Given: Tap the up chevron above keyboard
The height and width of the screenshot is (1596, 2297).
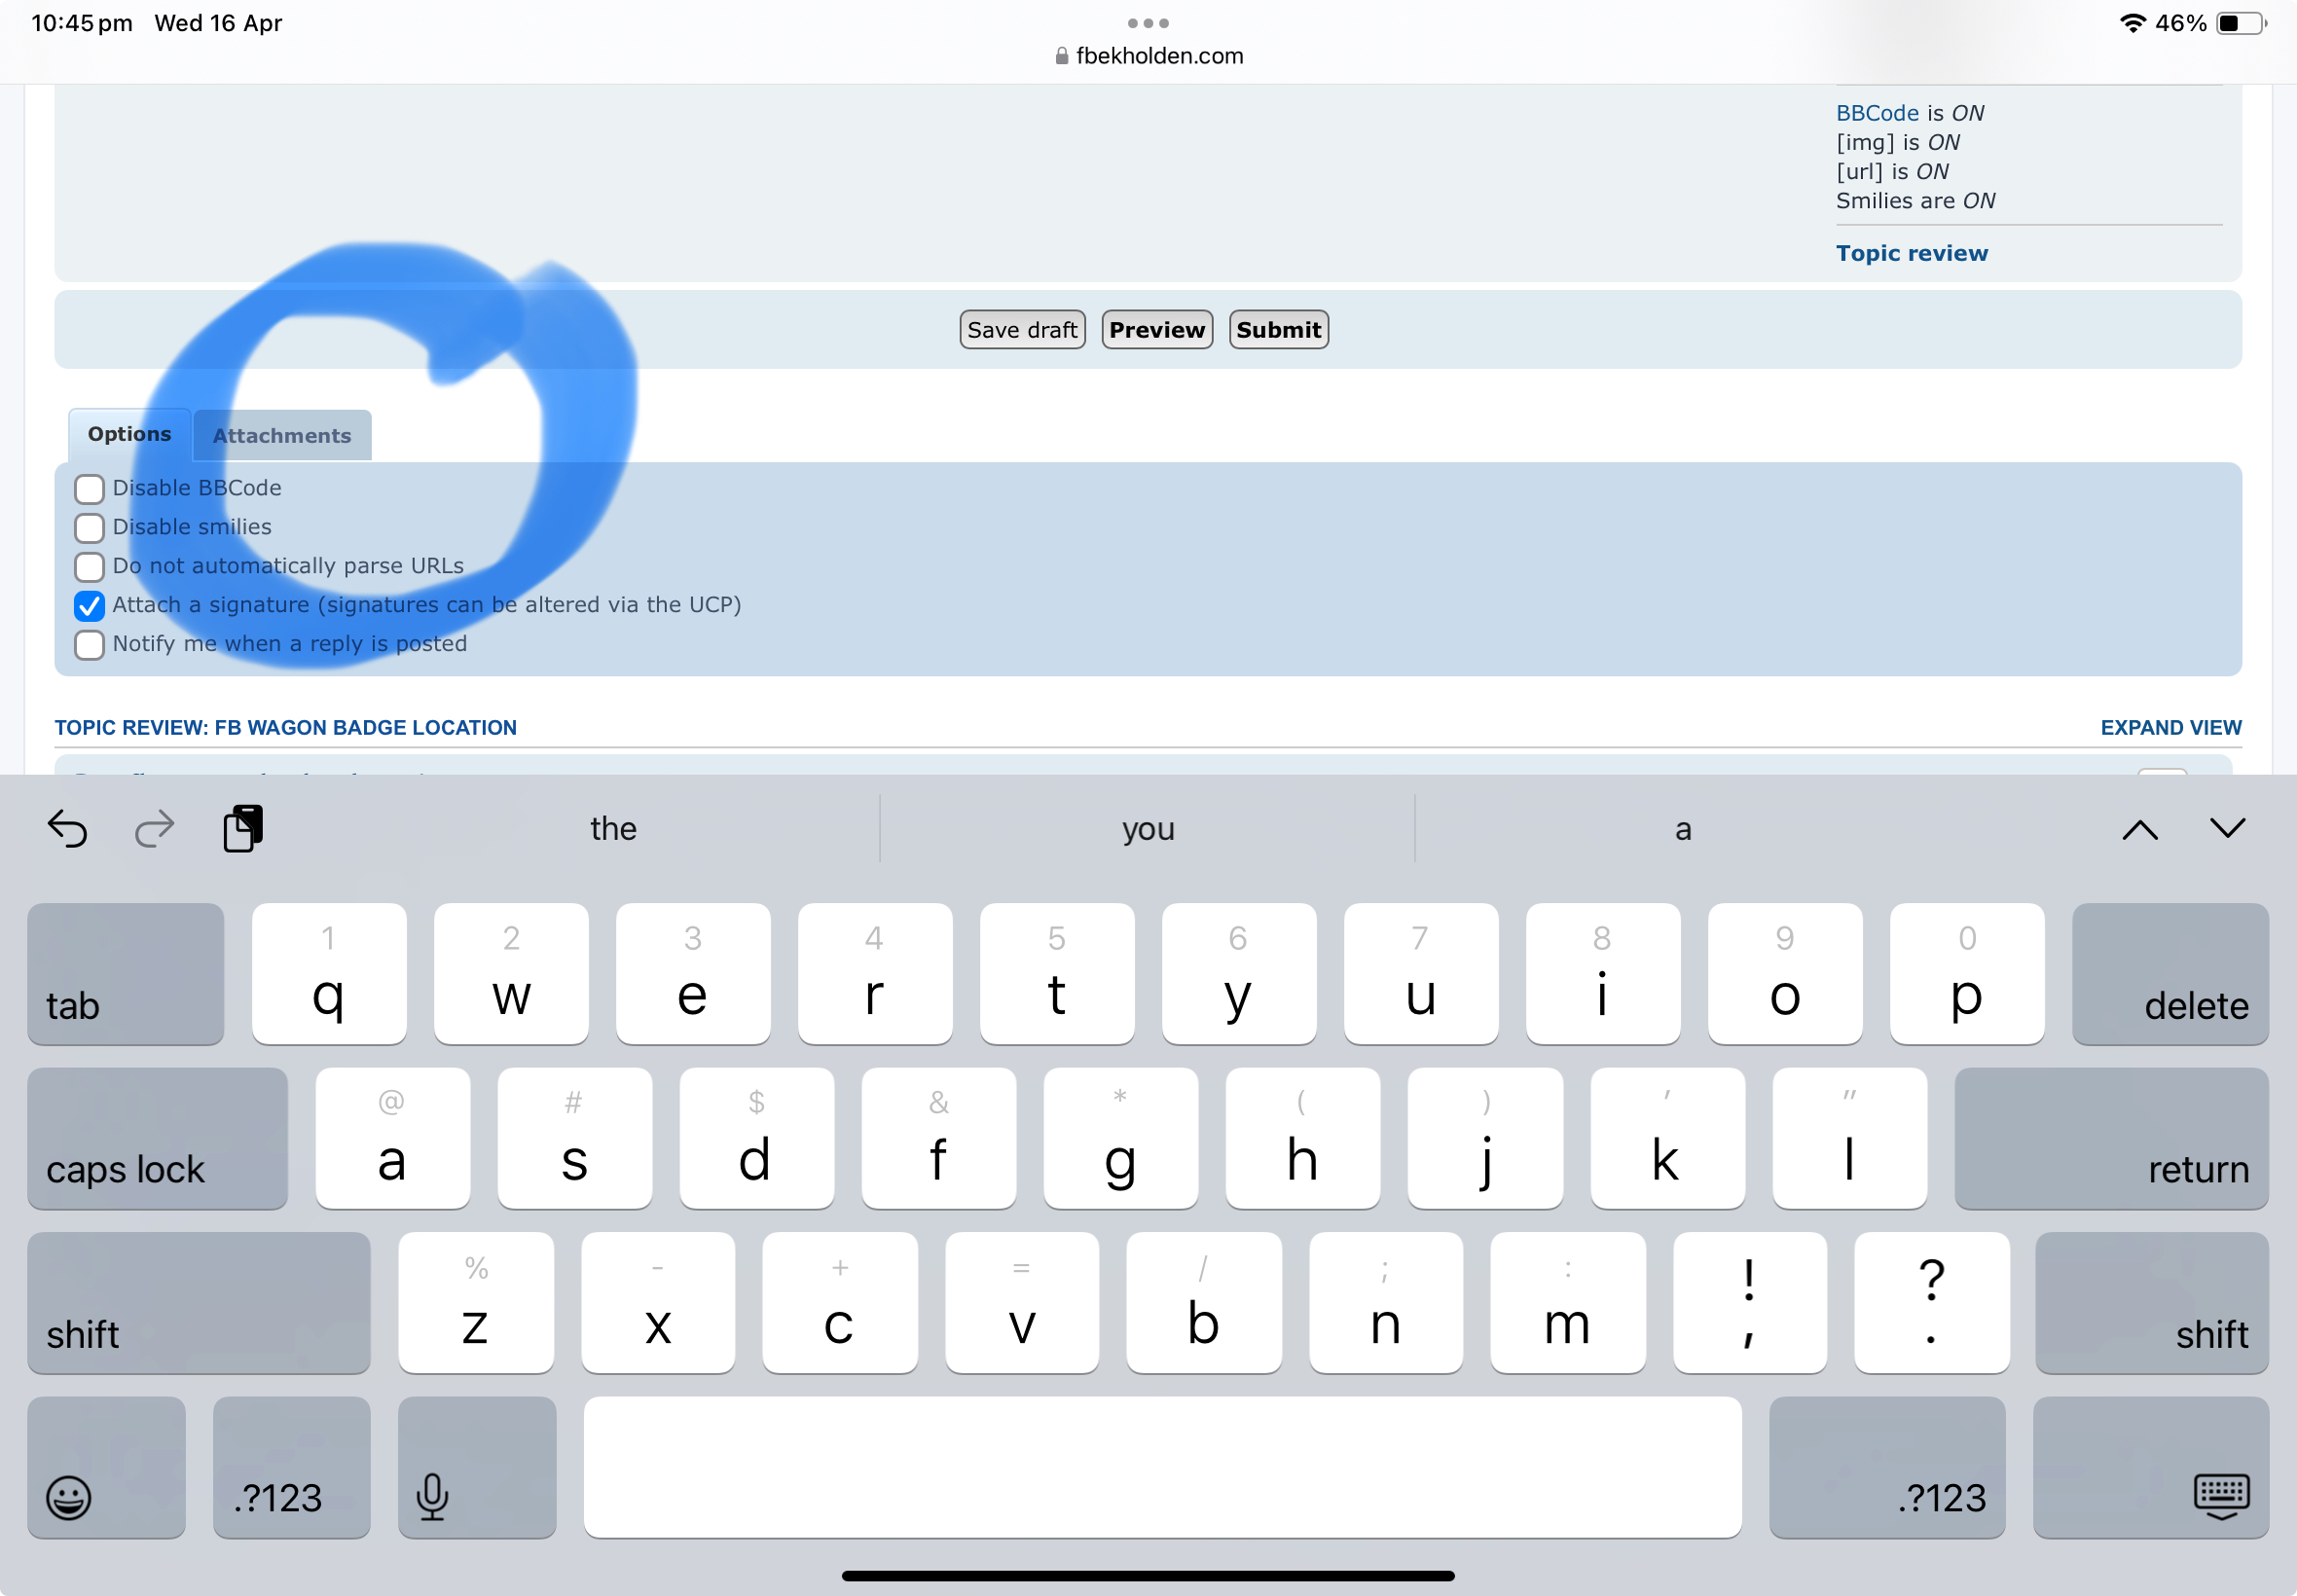Looking at the screenshot, I should 2139,829.
